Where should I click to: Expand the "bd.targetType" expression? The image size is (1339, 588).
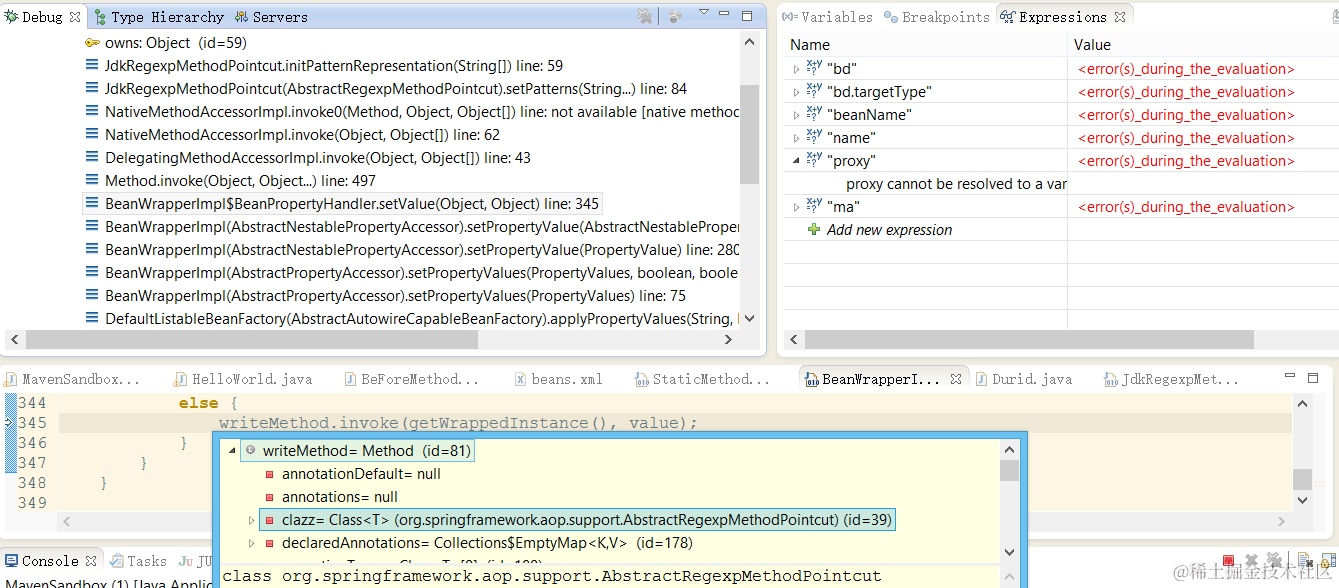pyautogui.click(x=796, y=92)
